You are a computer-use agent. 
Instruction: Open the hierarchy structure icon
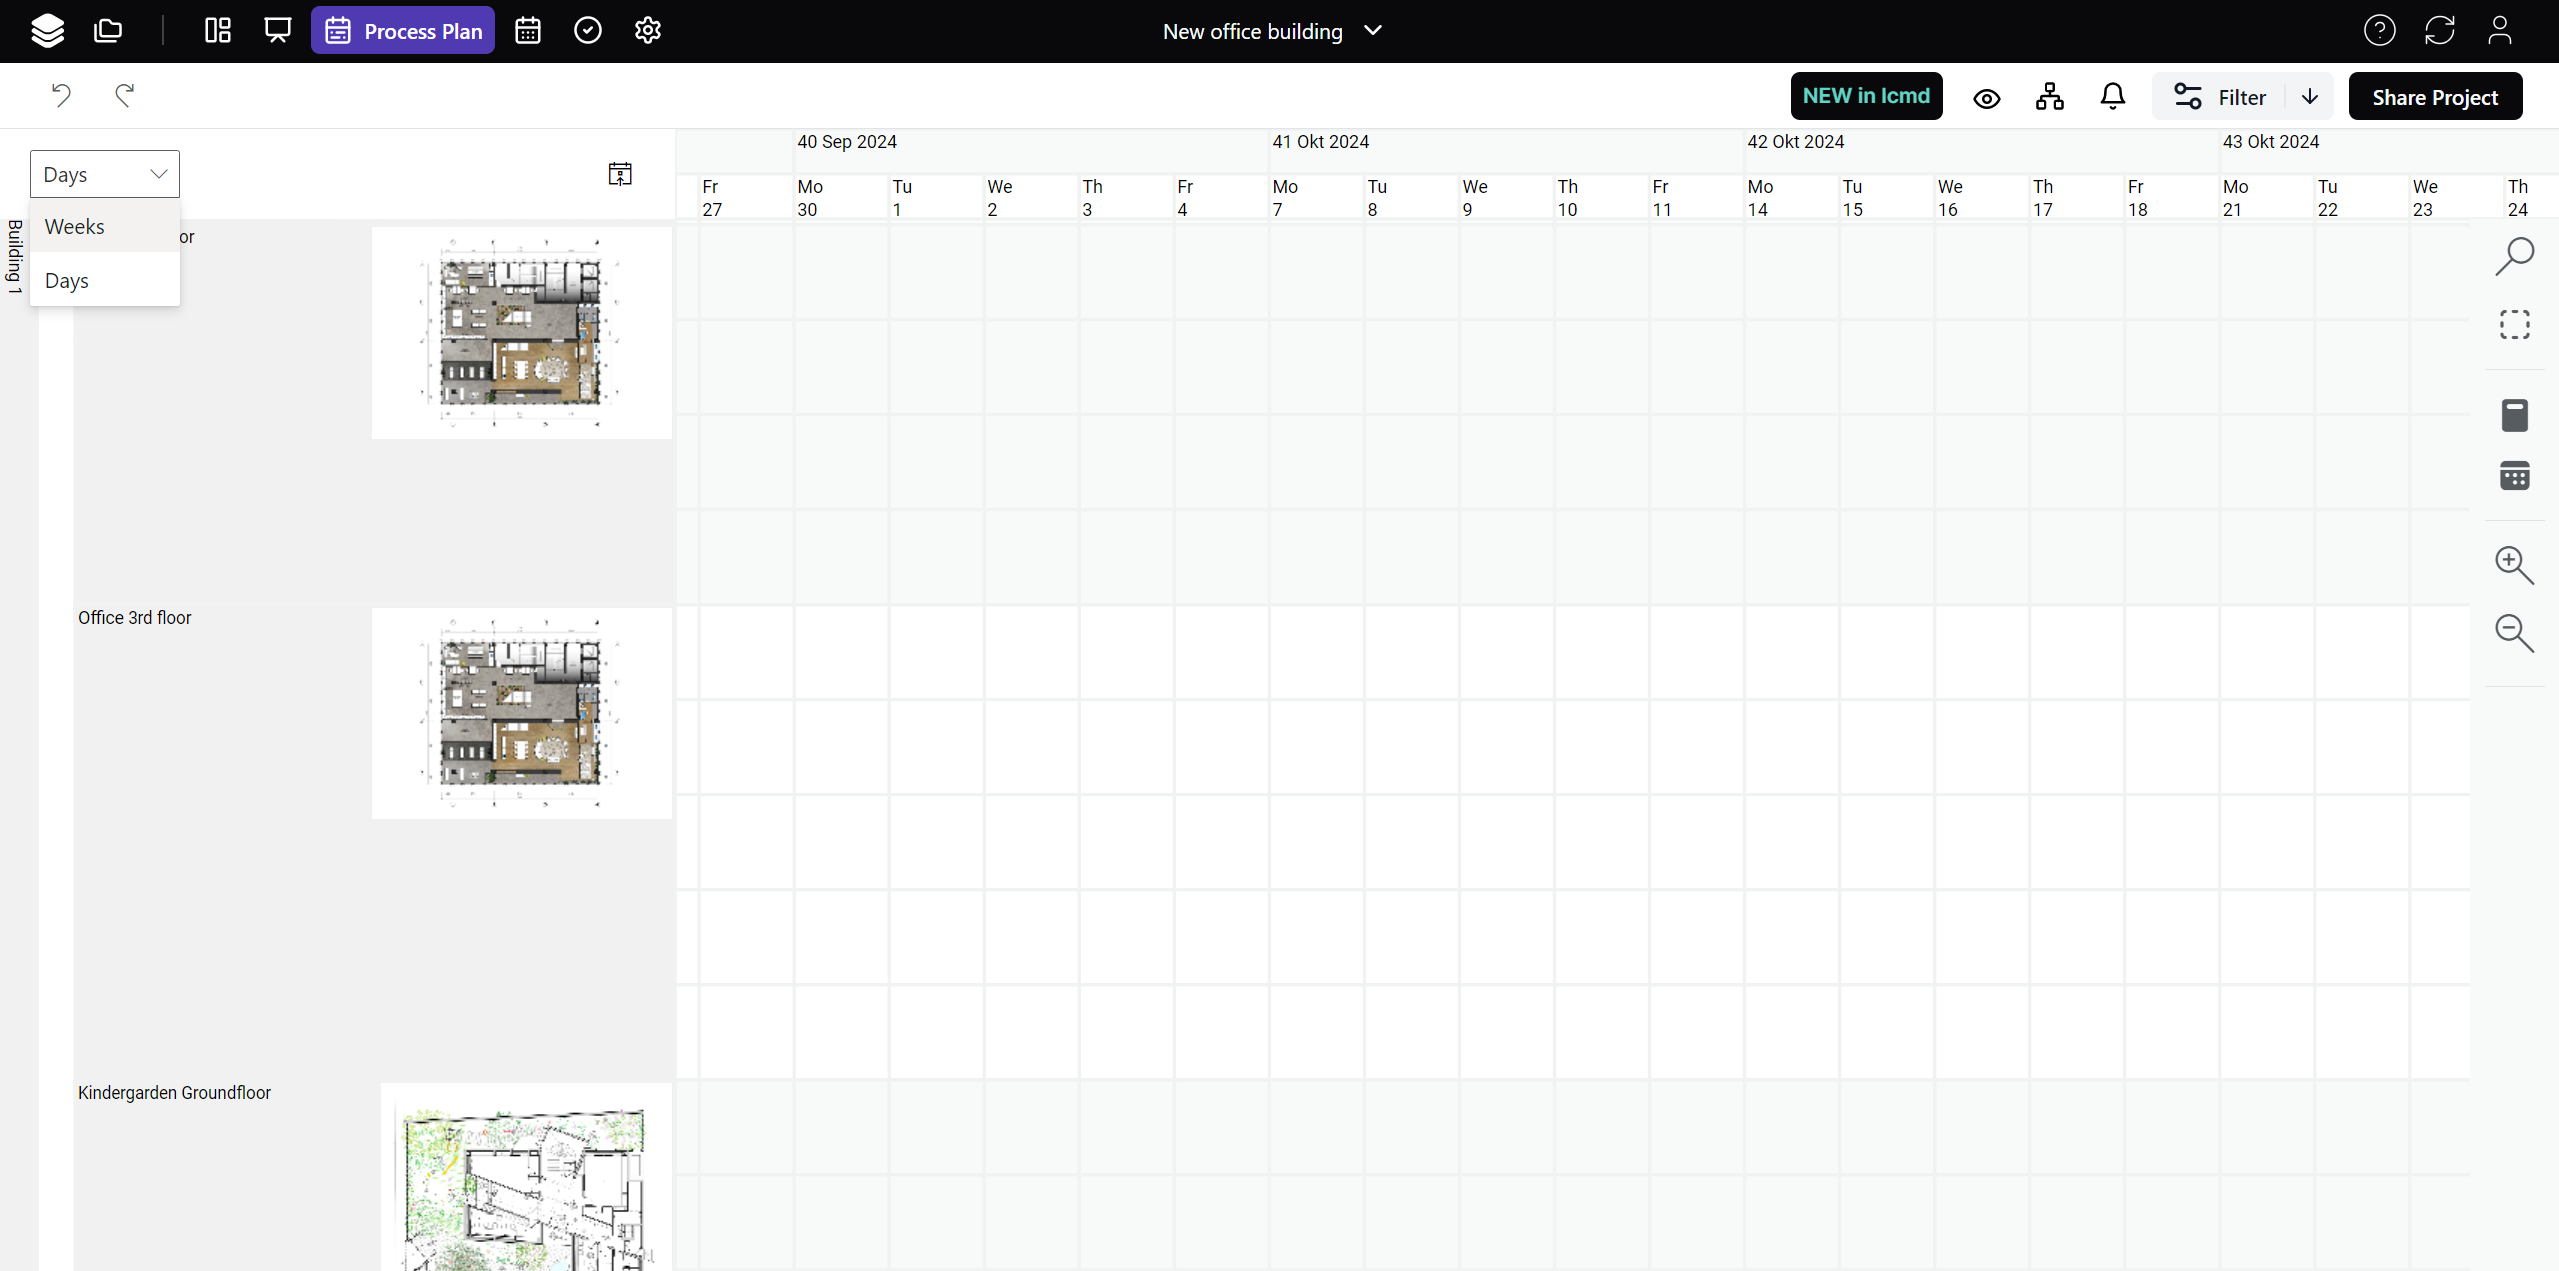click(x=2049, y=97)
